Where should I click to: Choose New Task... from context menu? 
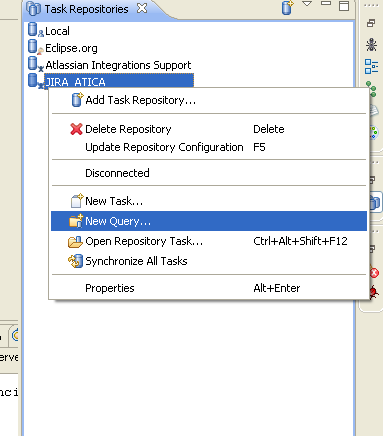209,201
